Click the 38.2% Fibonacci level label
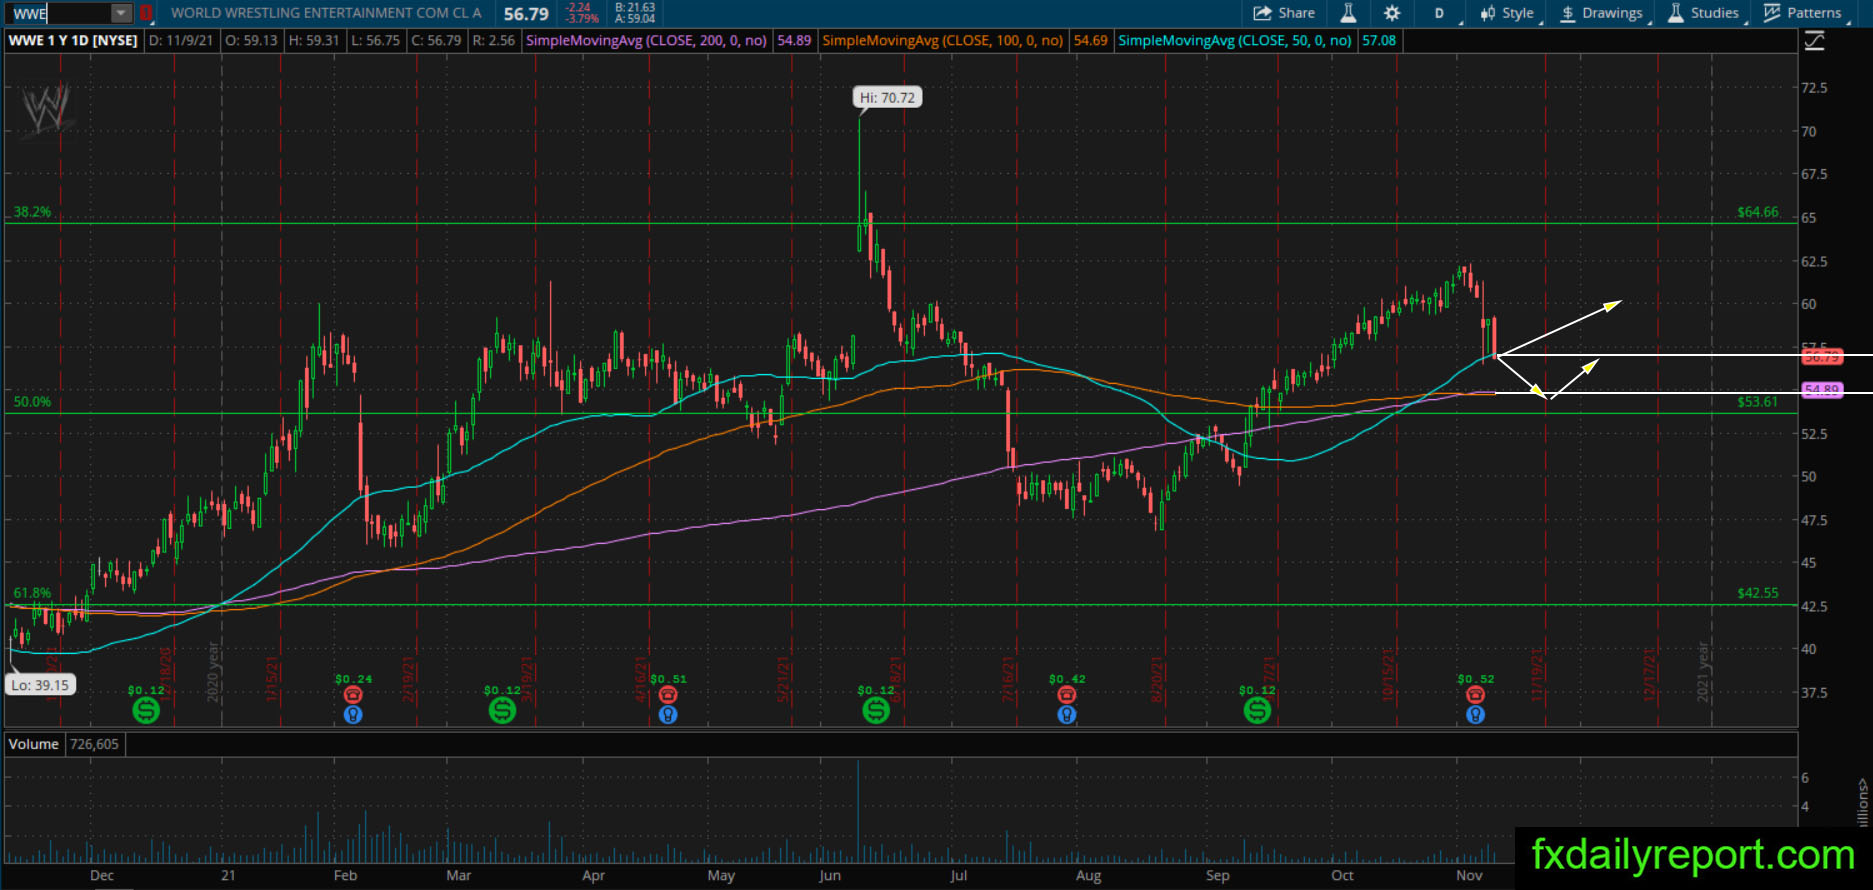 pos(32,212)
